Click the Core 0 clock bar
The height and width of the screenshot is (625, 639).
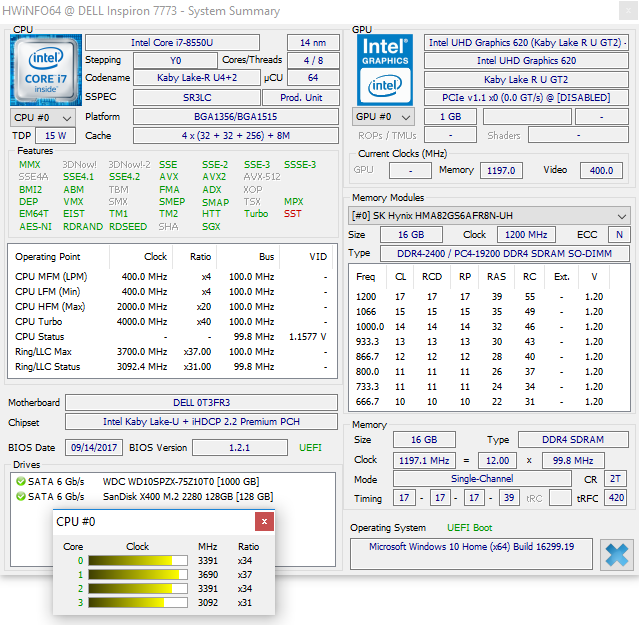[x=138, y=561]
